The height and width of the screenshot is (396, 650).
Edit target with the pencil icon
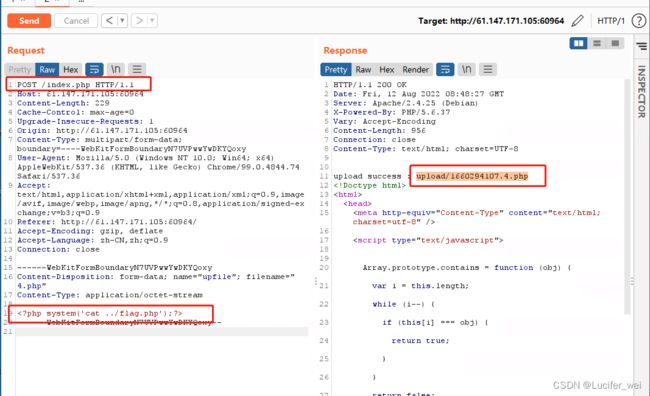[x=577, y=21]
